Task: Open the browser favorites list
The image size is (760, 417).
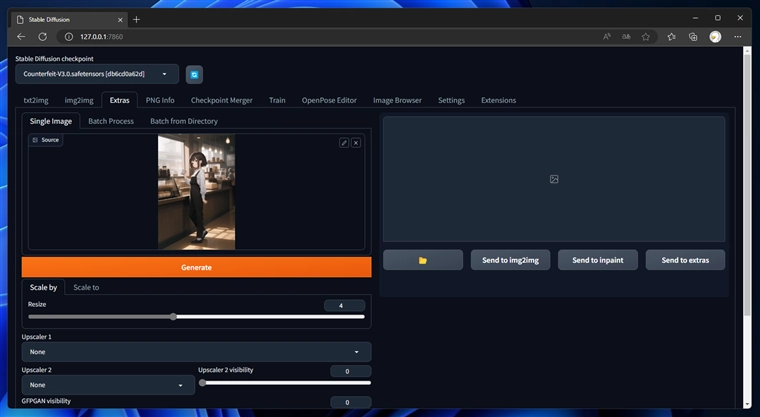Action: [671, 37]
